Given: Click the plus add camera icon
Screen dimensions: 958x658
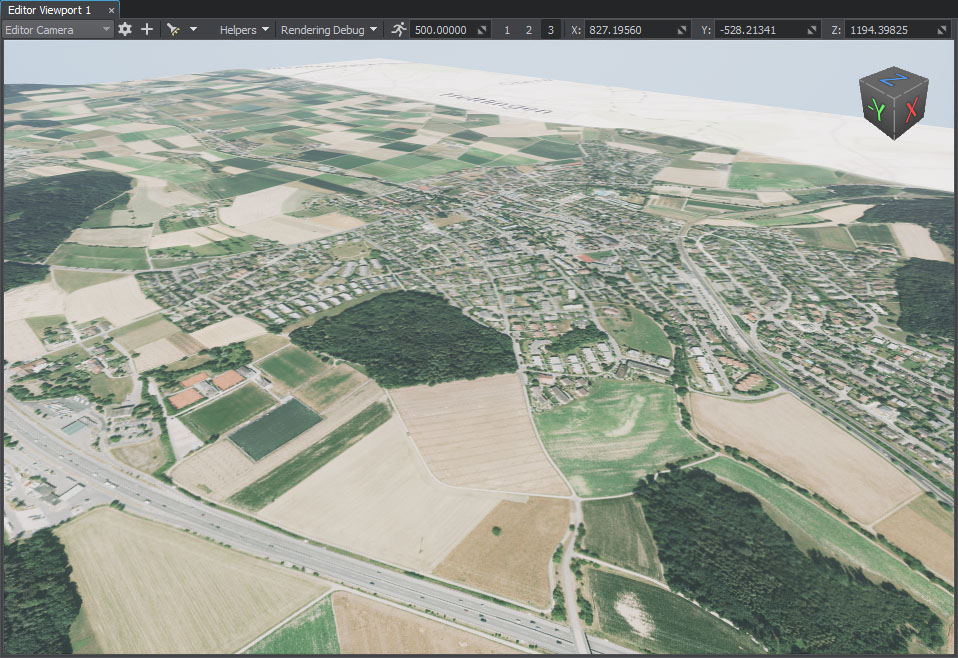Looking at the screenshot, I should point(147,30).
